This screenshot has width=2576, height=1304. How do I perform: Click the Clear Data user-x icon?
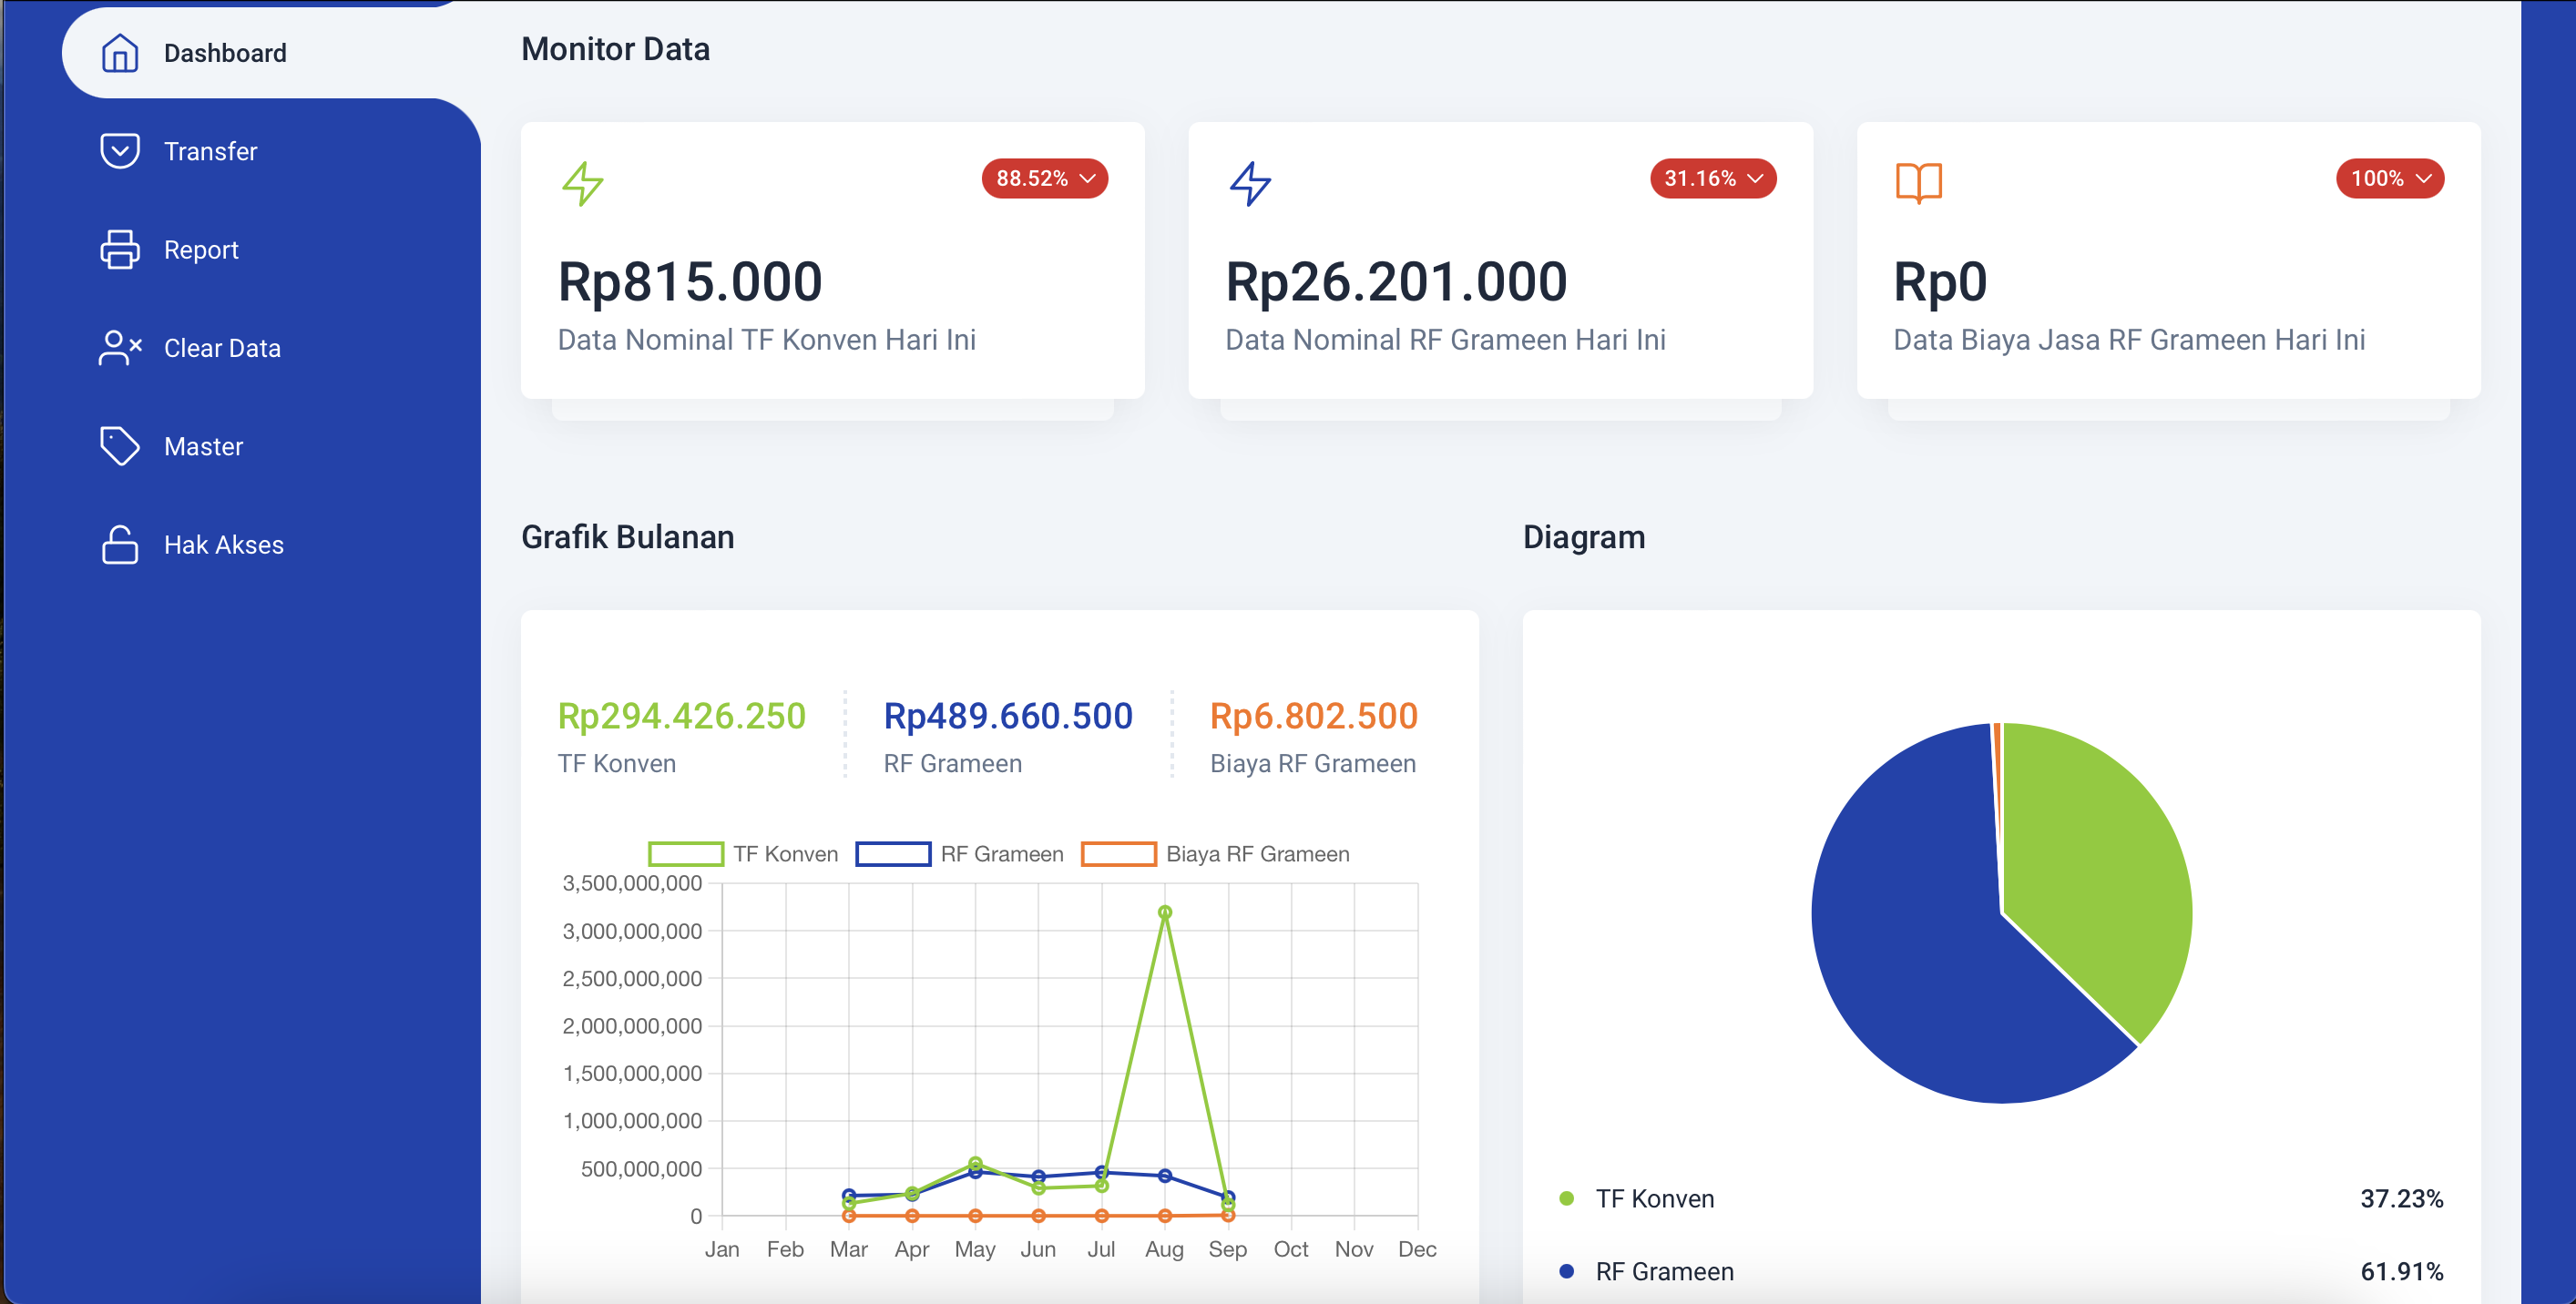tap(119, 348)
